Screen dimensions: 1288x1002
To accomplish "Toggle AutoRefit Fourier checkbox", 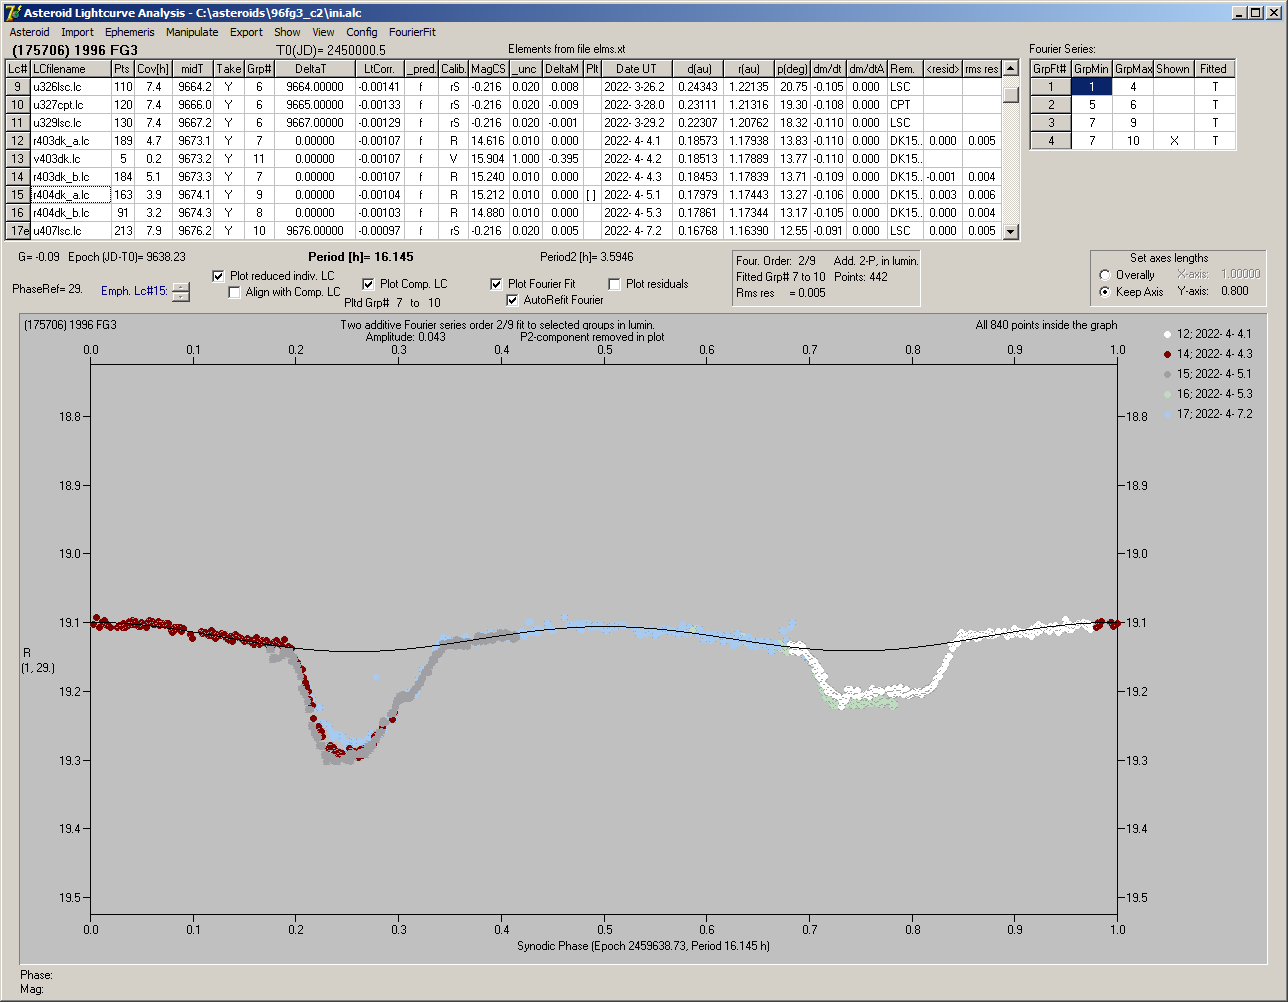I will [512, 300].
